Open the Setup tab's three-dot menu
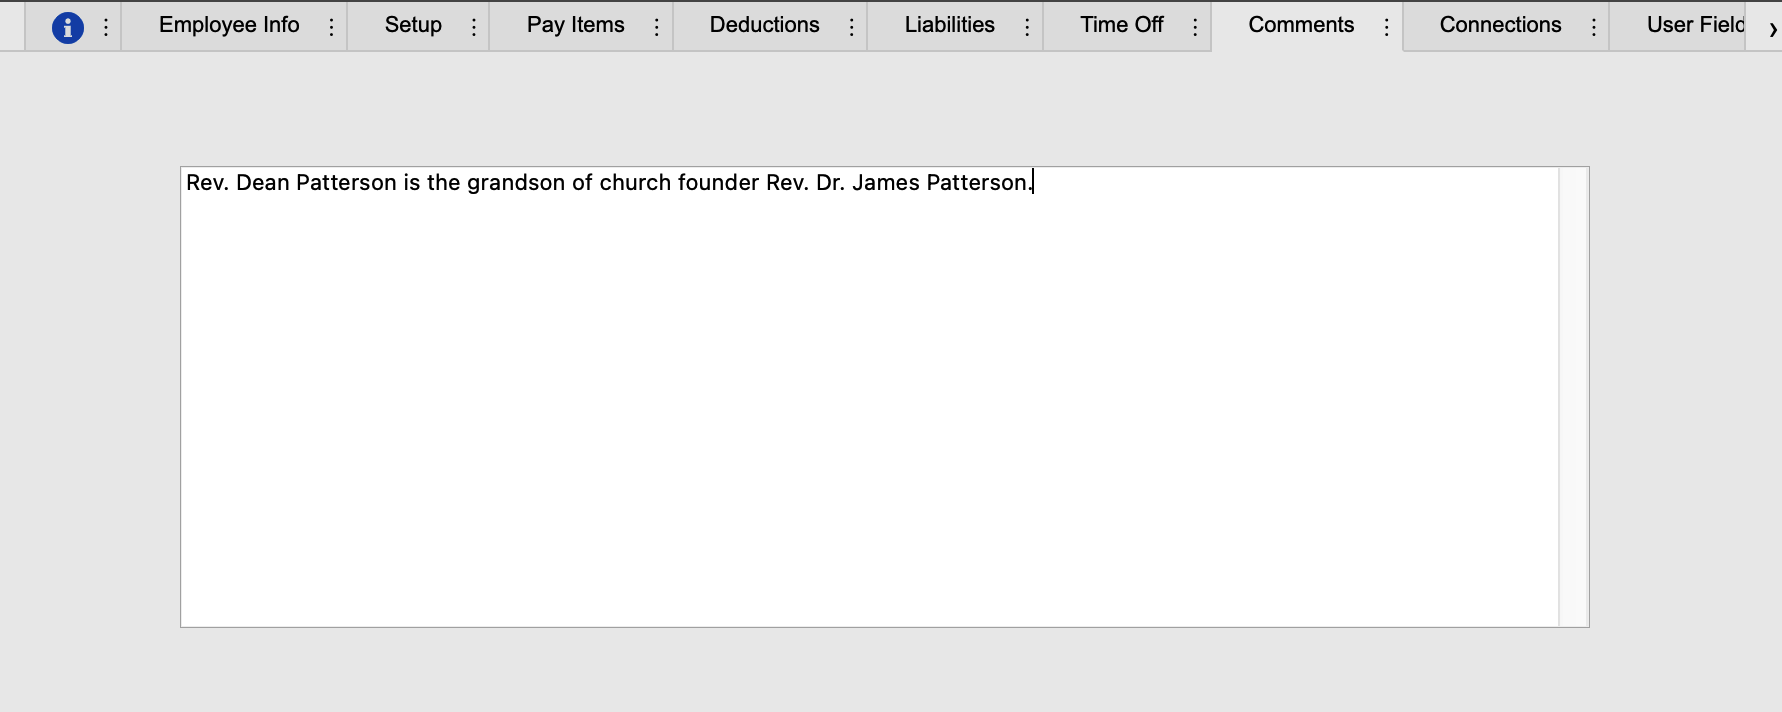The width and height of the screenshot is (1782, 712). (474, 27)
